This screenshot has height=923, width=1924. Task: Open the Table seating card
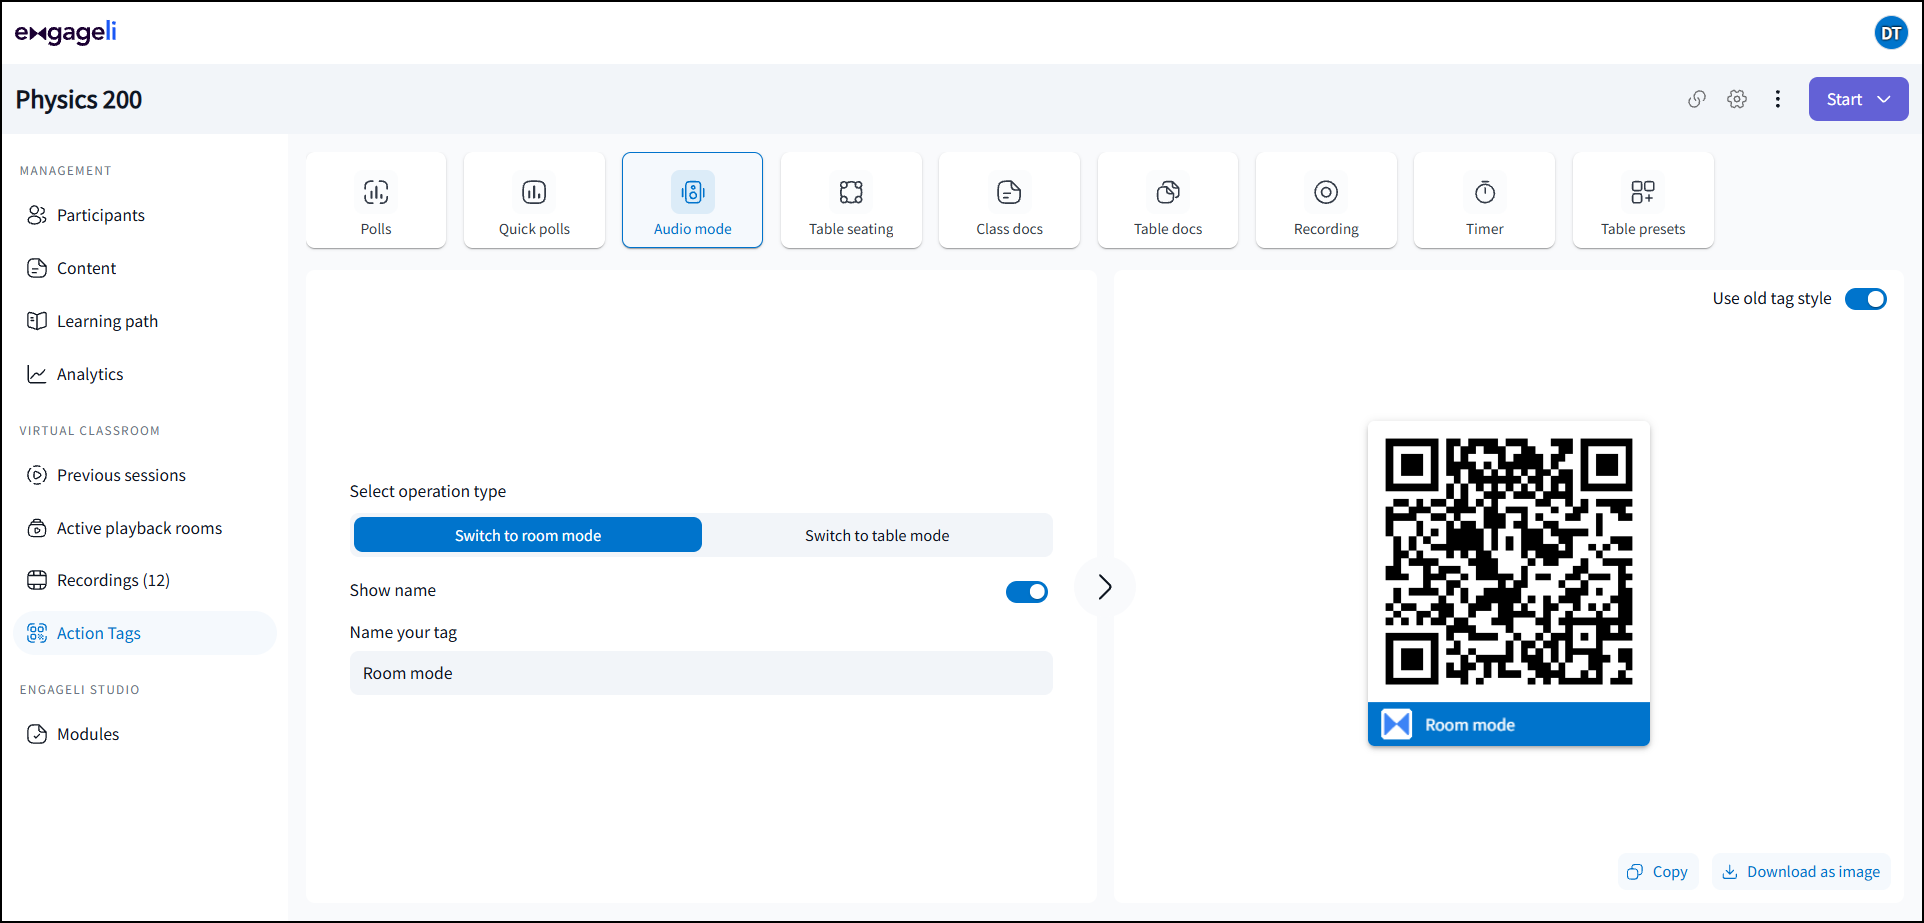tap(851, 200)
